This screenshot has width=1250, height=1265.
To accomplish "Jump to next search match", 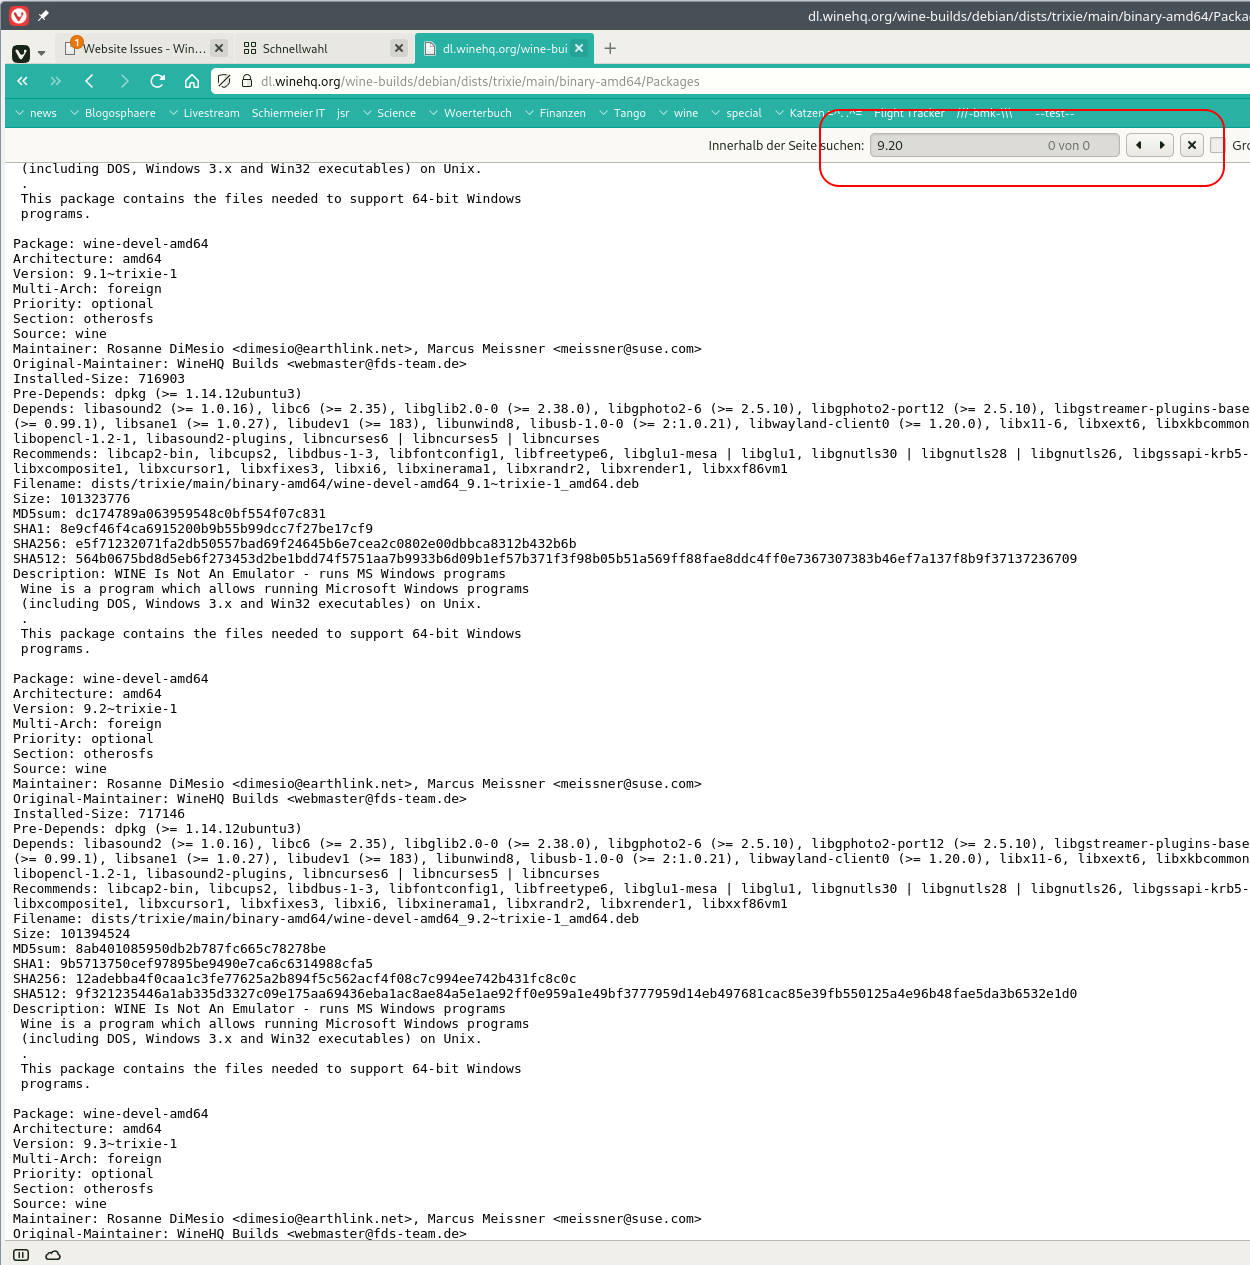I will pos(1162,145).
